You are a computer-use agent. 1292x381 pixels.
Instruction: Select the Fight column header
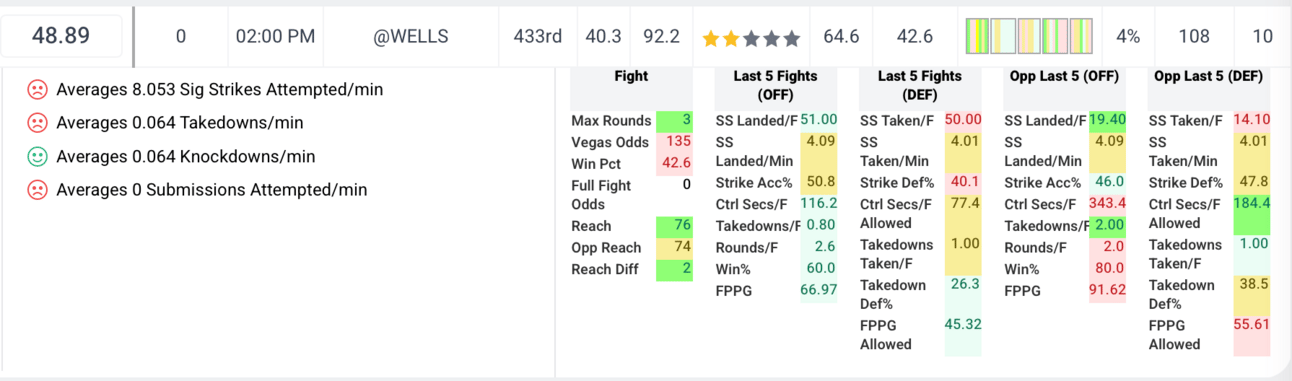[632, 76]
